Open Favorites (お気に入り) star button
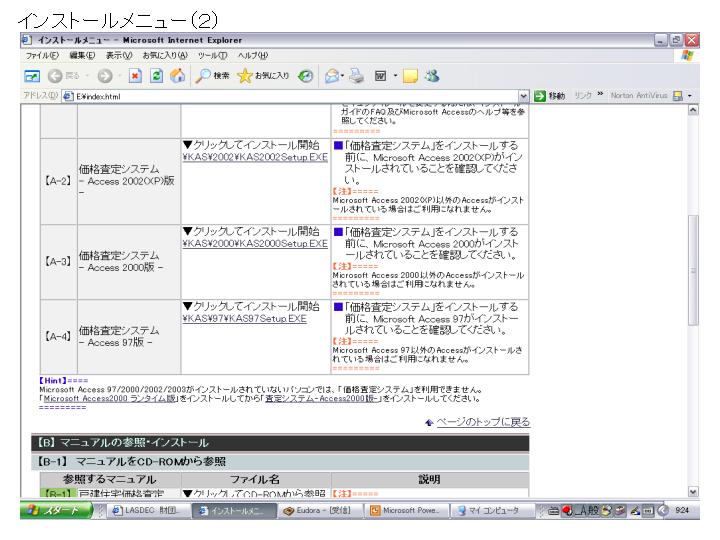The width and height of the screenshot is (720, 540). coord(263,76)
